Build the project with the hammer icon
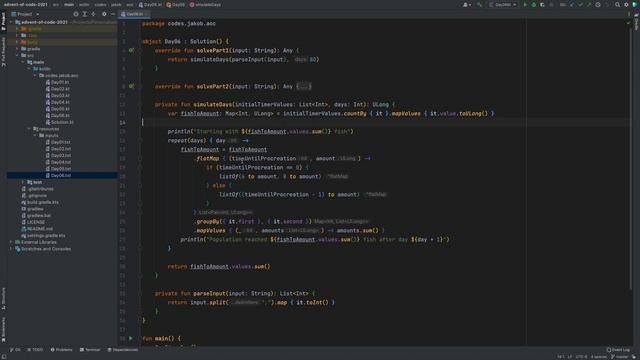Screen dimensions: 640x360 479,5
